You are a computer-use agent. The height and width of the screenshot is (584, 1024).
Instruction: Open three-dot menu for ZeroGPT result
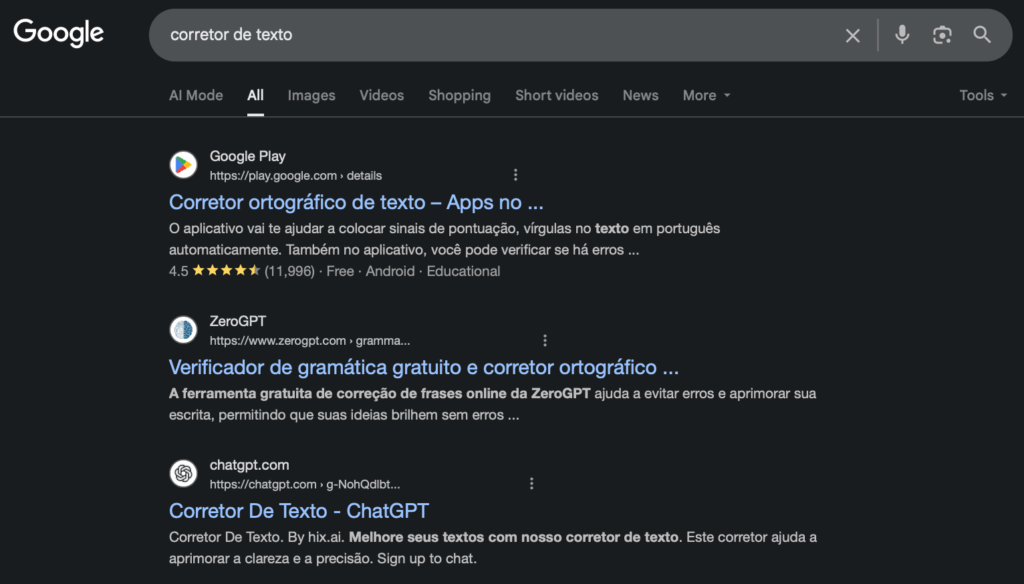[545, 340]
